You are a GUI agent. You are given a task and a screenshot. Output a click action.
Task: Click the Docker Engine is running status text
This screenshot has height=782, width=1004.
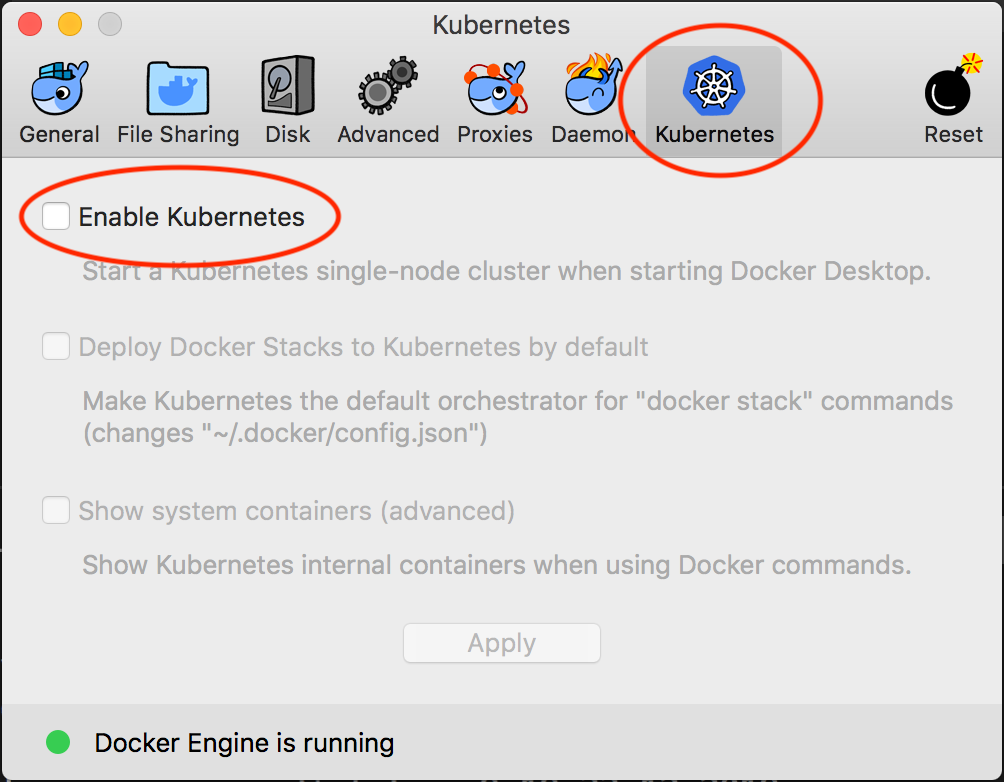(x=244, y=742)
